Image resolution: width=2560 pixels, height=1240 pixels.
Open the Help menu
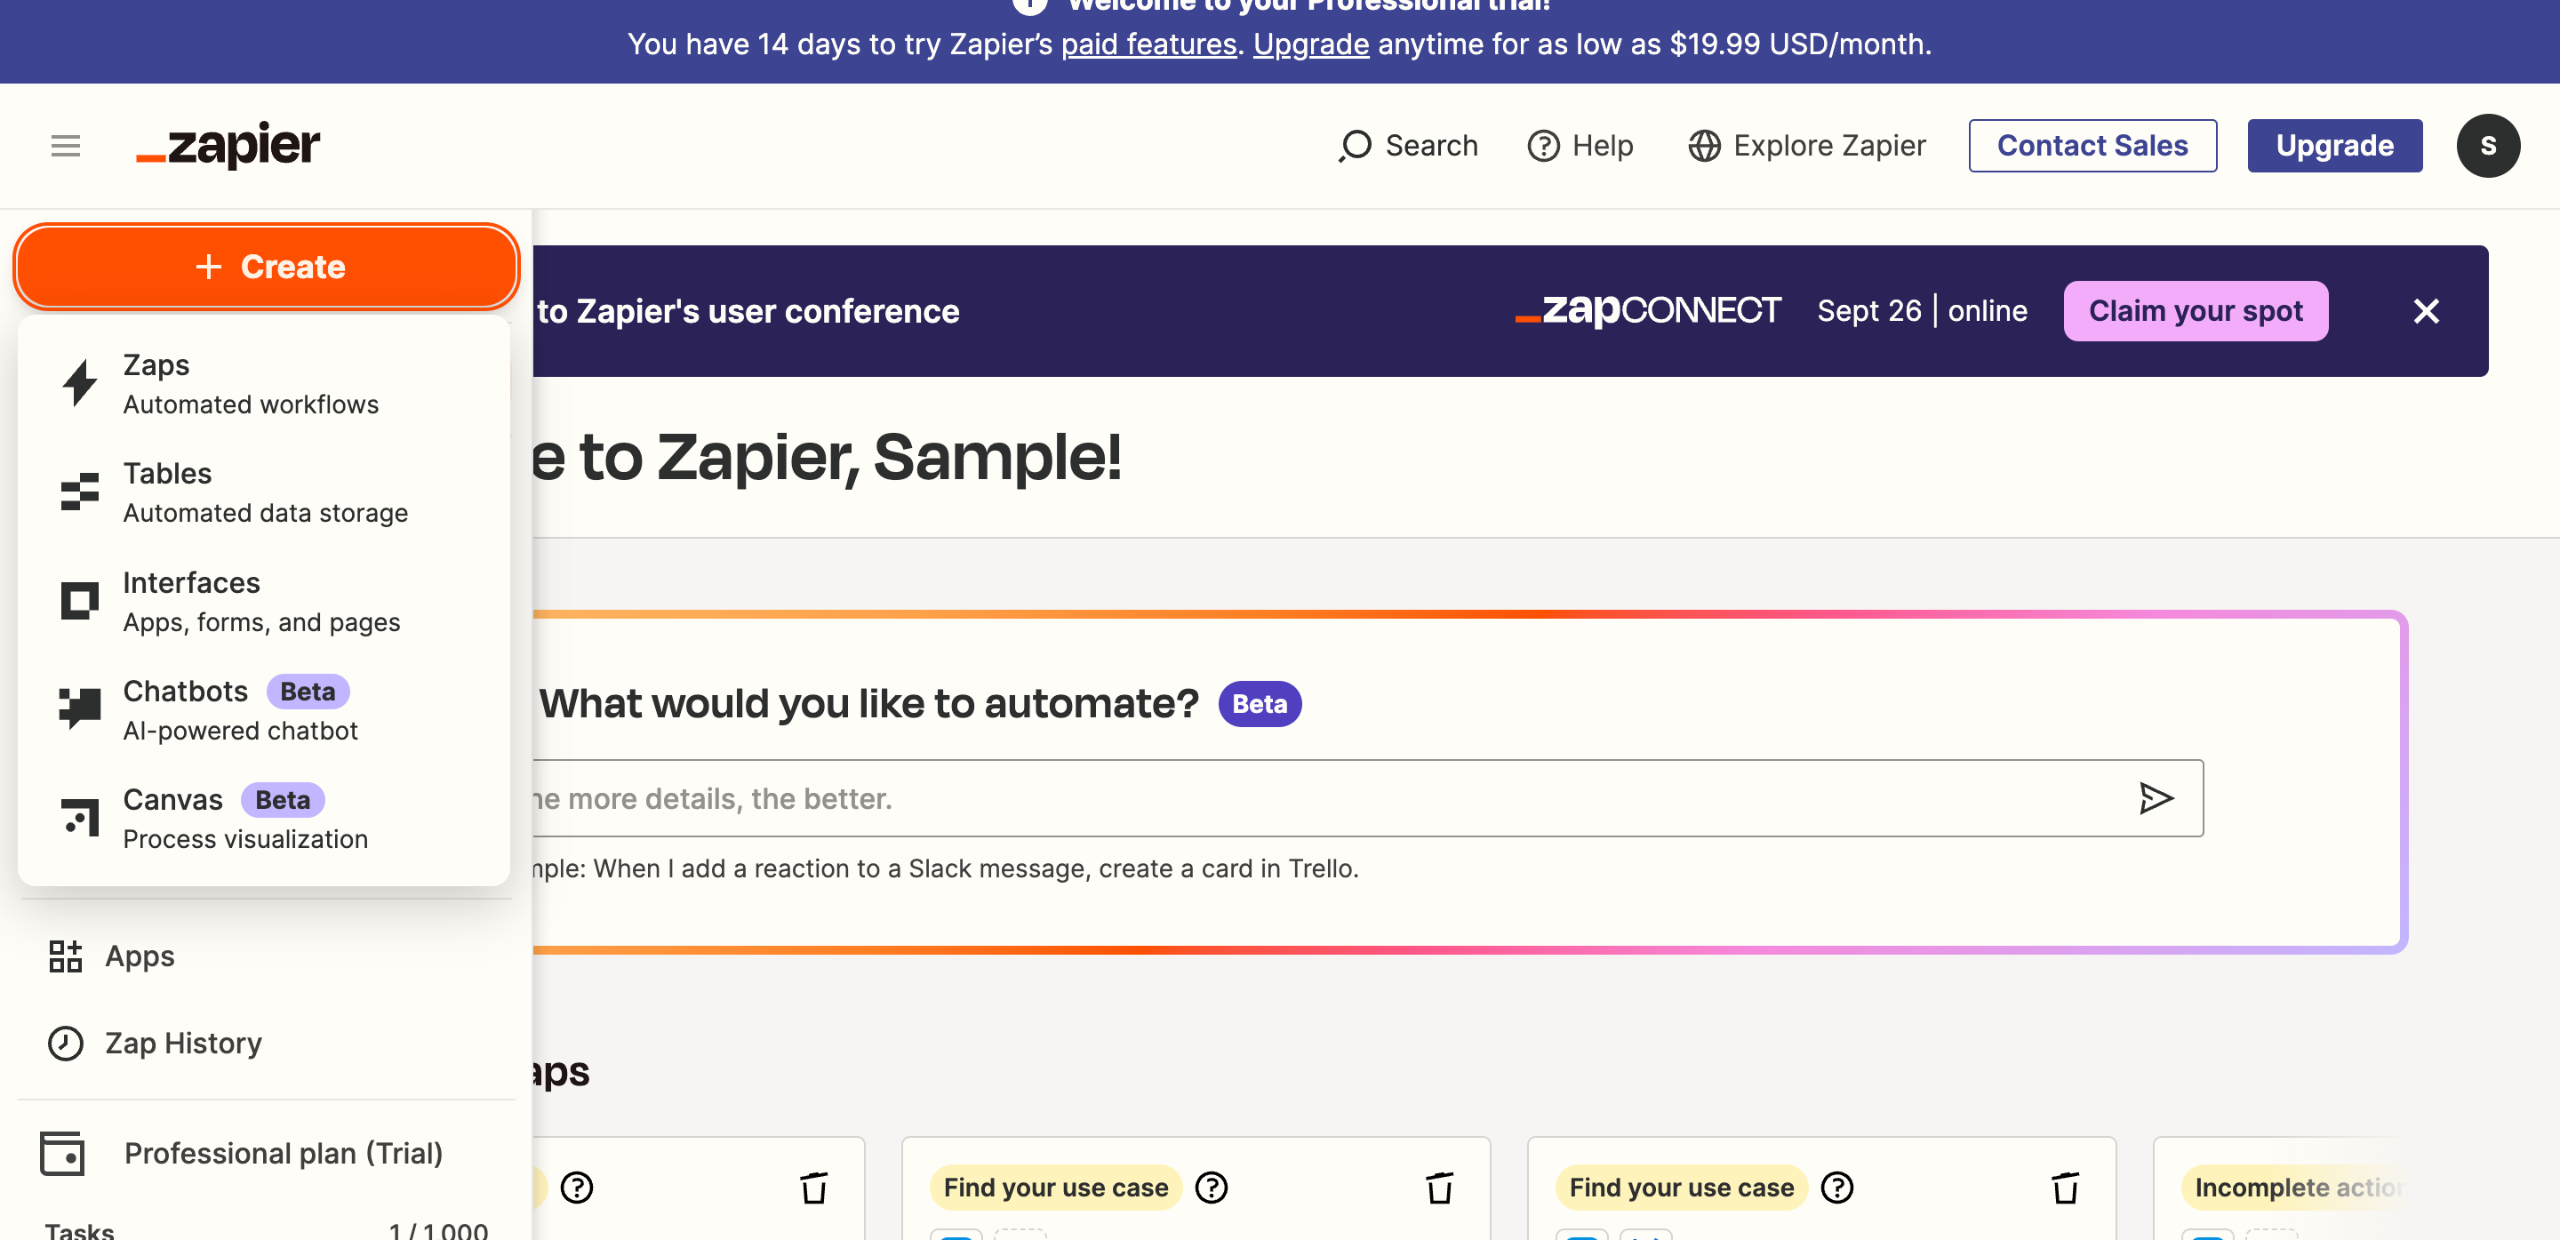click(x=1580, y=146)
